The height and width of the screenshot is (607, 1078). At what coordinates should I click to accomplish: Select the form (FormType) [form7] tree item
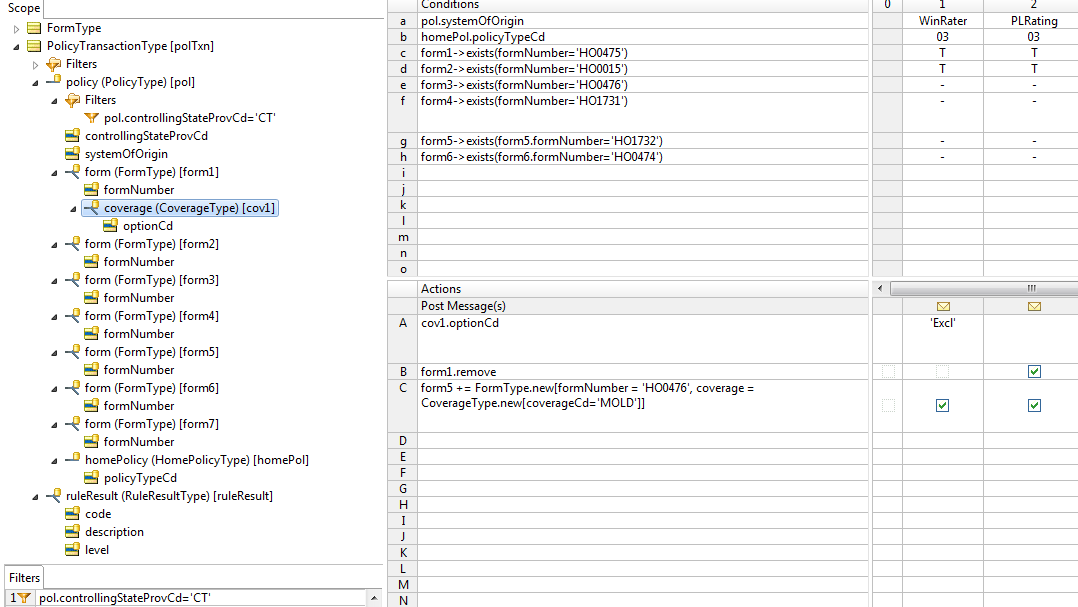[x=151, y=424]
